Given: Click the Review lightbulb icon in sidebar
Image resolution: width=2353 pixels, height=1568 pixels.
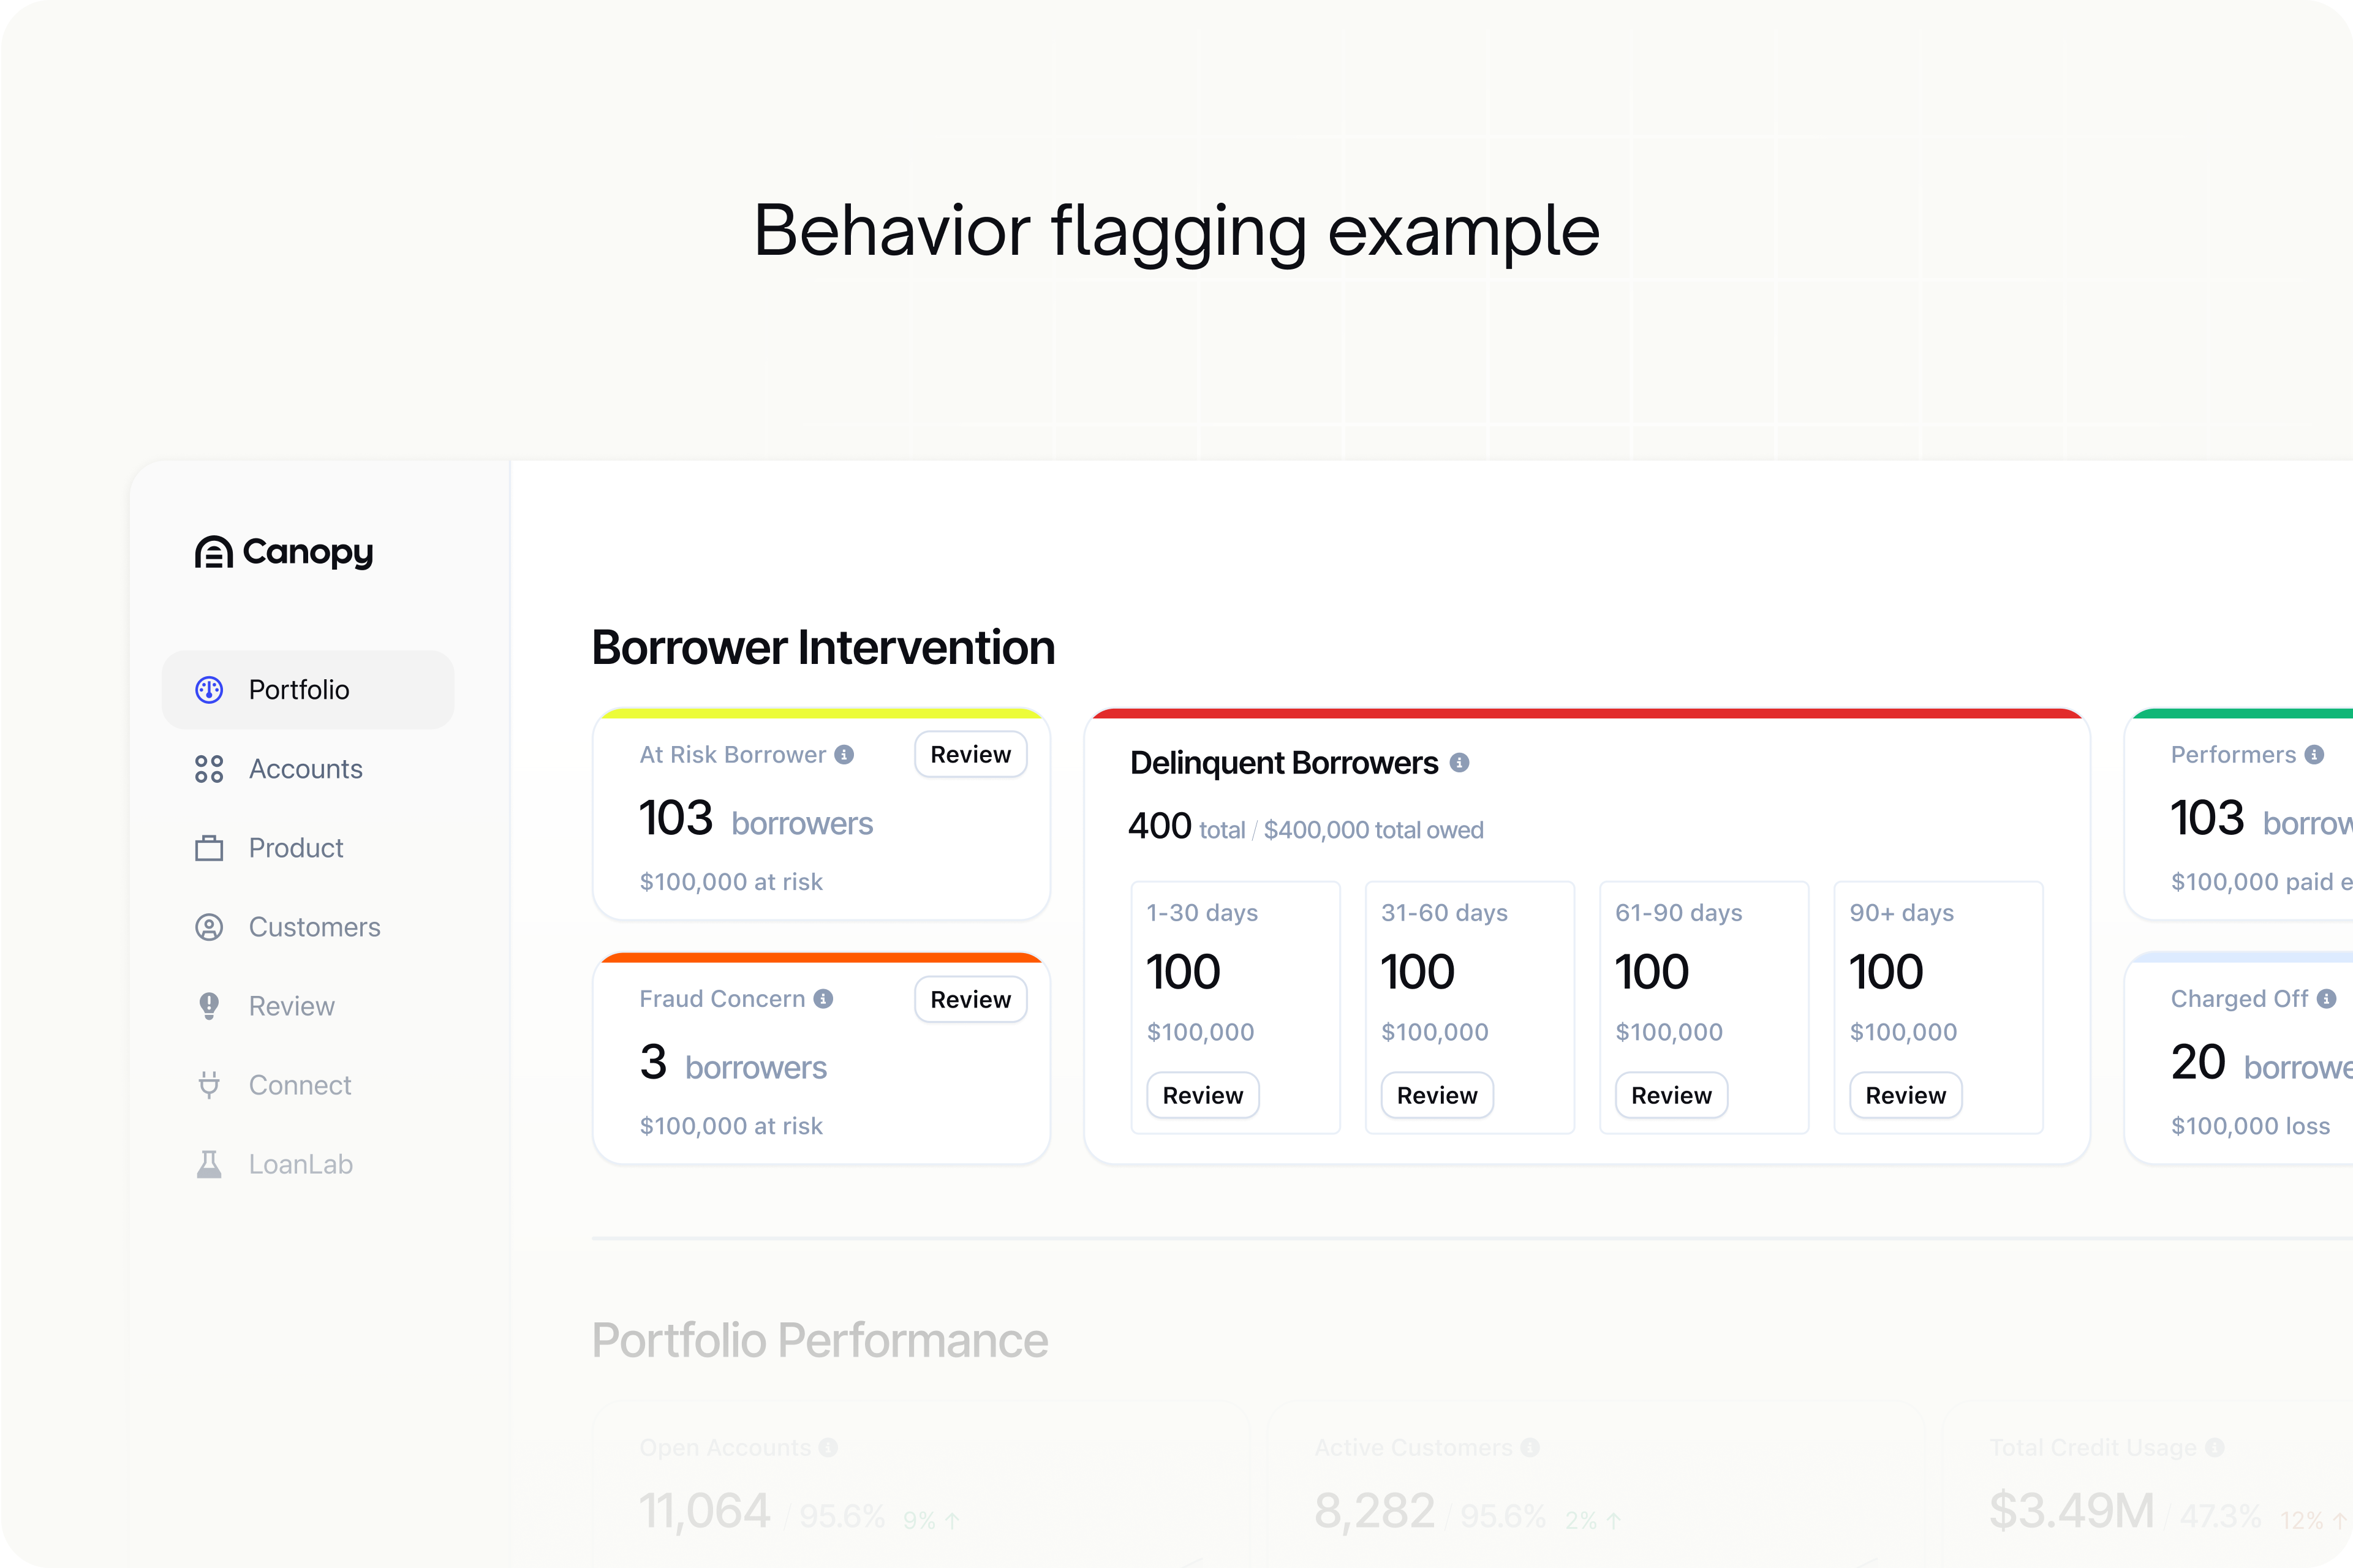Looking at the screenshot, I should 209,1006.
